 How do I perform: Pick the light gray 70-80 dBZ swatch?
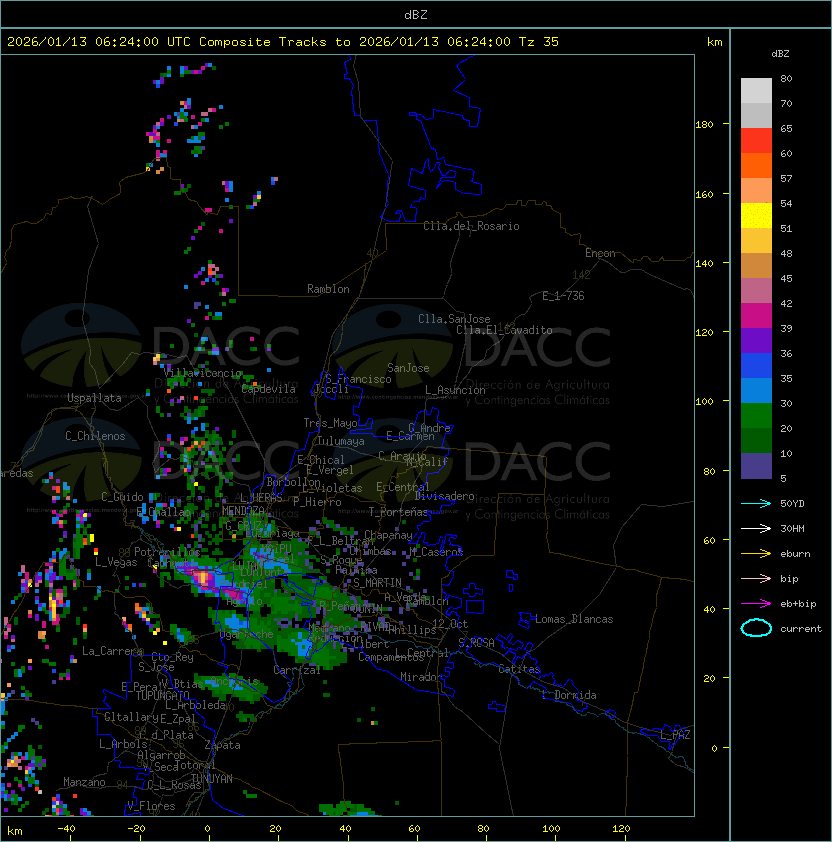tap(756, 90)
